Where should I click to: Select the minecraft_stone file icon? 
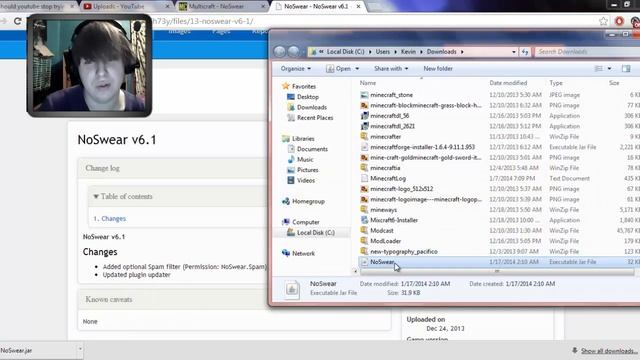point(364,95)
